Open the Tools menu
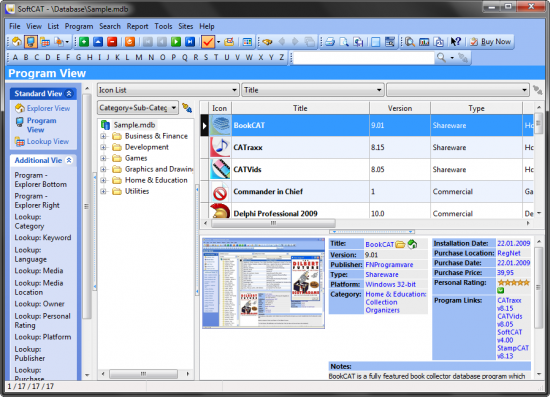This screenshot has width=550, height=397. pyautogui.click(x=163, y=26)
